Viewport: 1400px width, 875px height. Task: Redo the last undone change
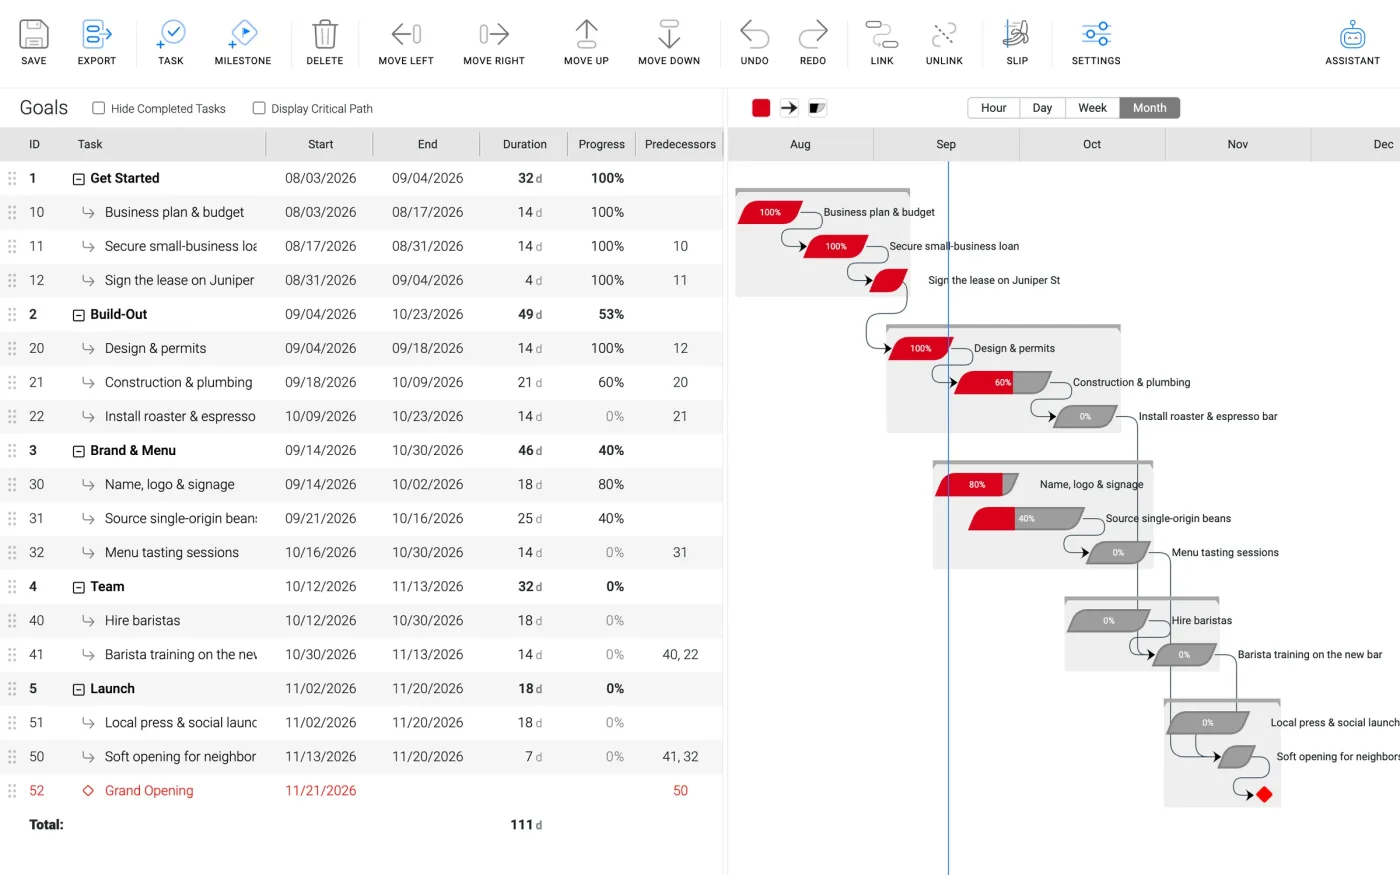click(x=813, y=35)
